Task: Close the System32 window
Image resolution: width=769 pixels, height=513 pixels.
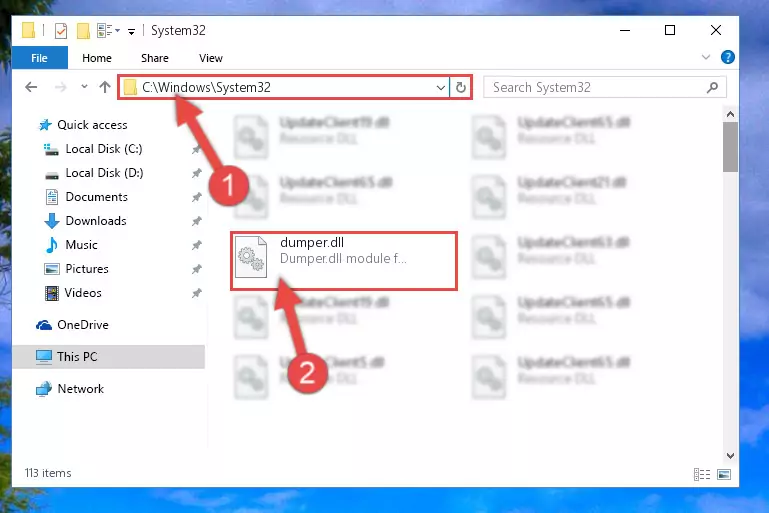Action: pyautogui.click(x=716, y=30)
